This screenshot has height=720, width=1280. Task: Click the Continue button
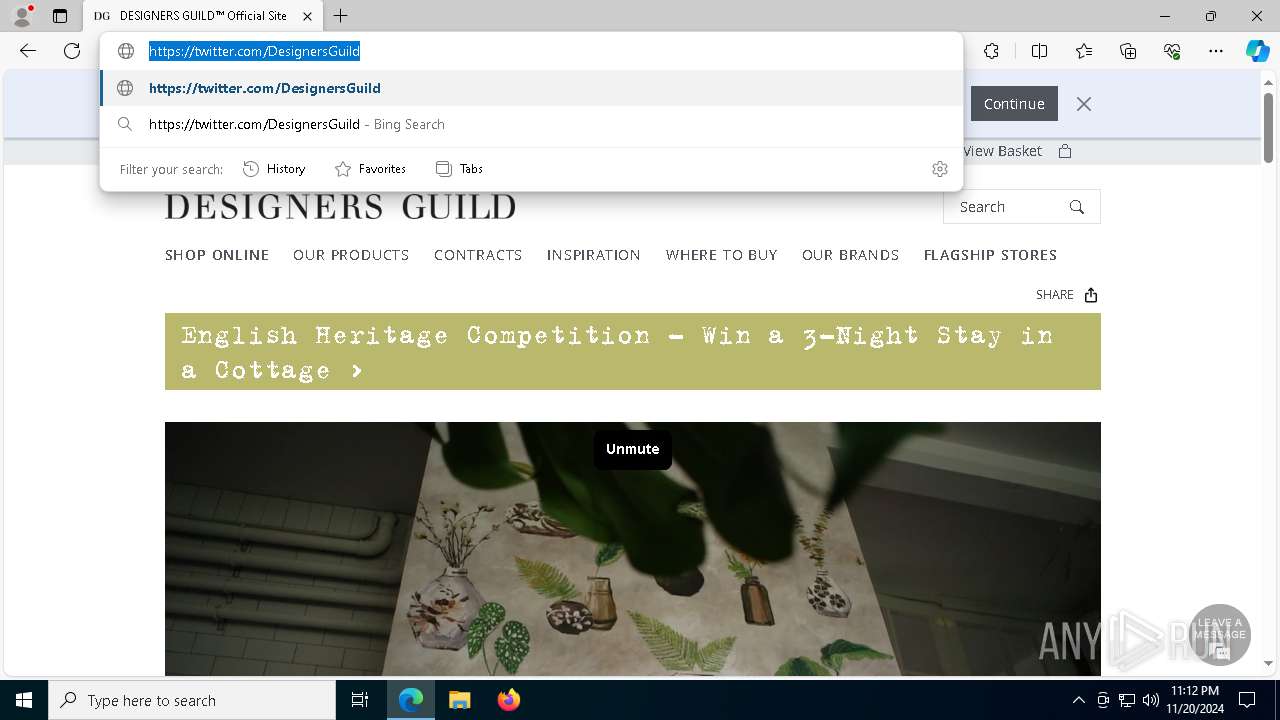pos(1014,104)
